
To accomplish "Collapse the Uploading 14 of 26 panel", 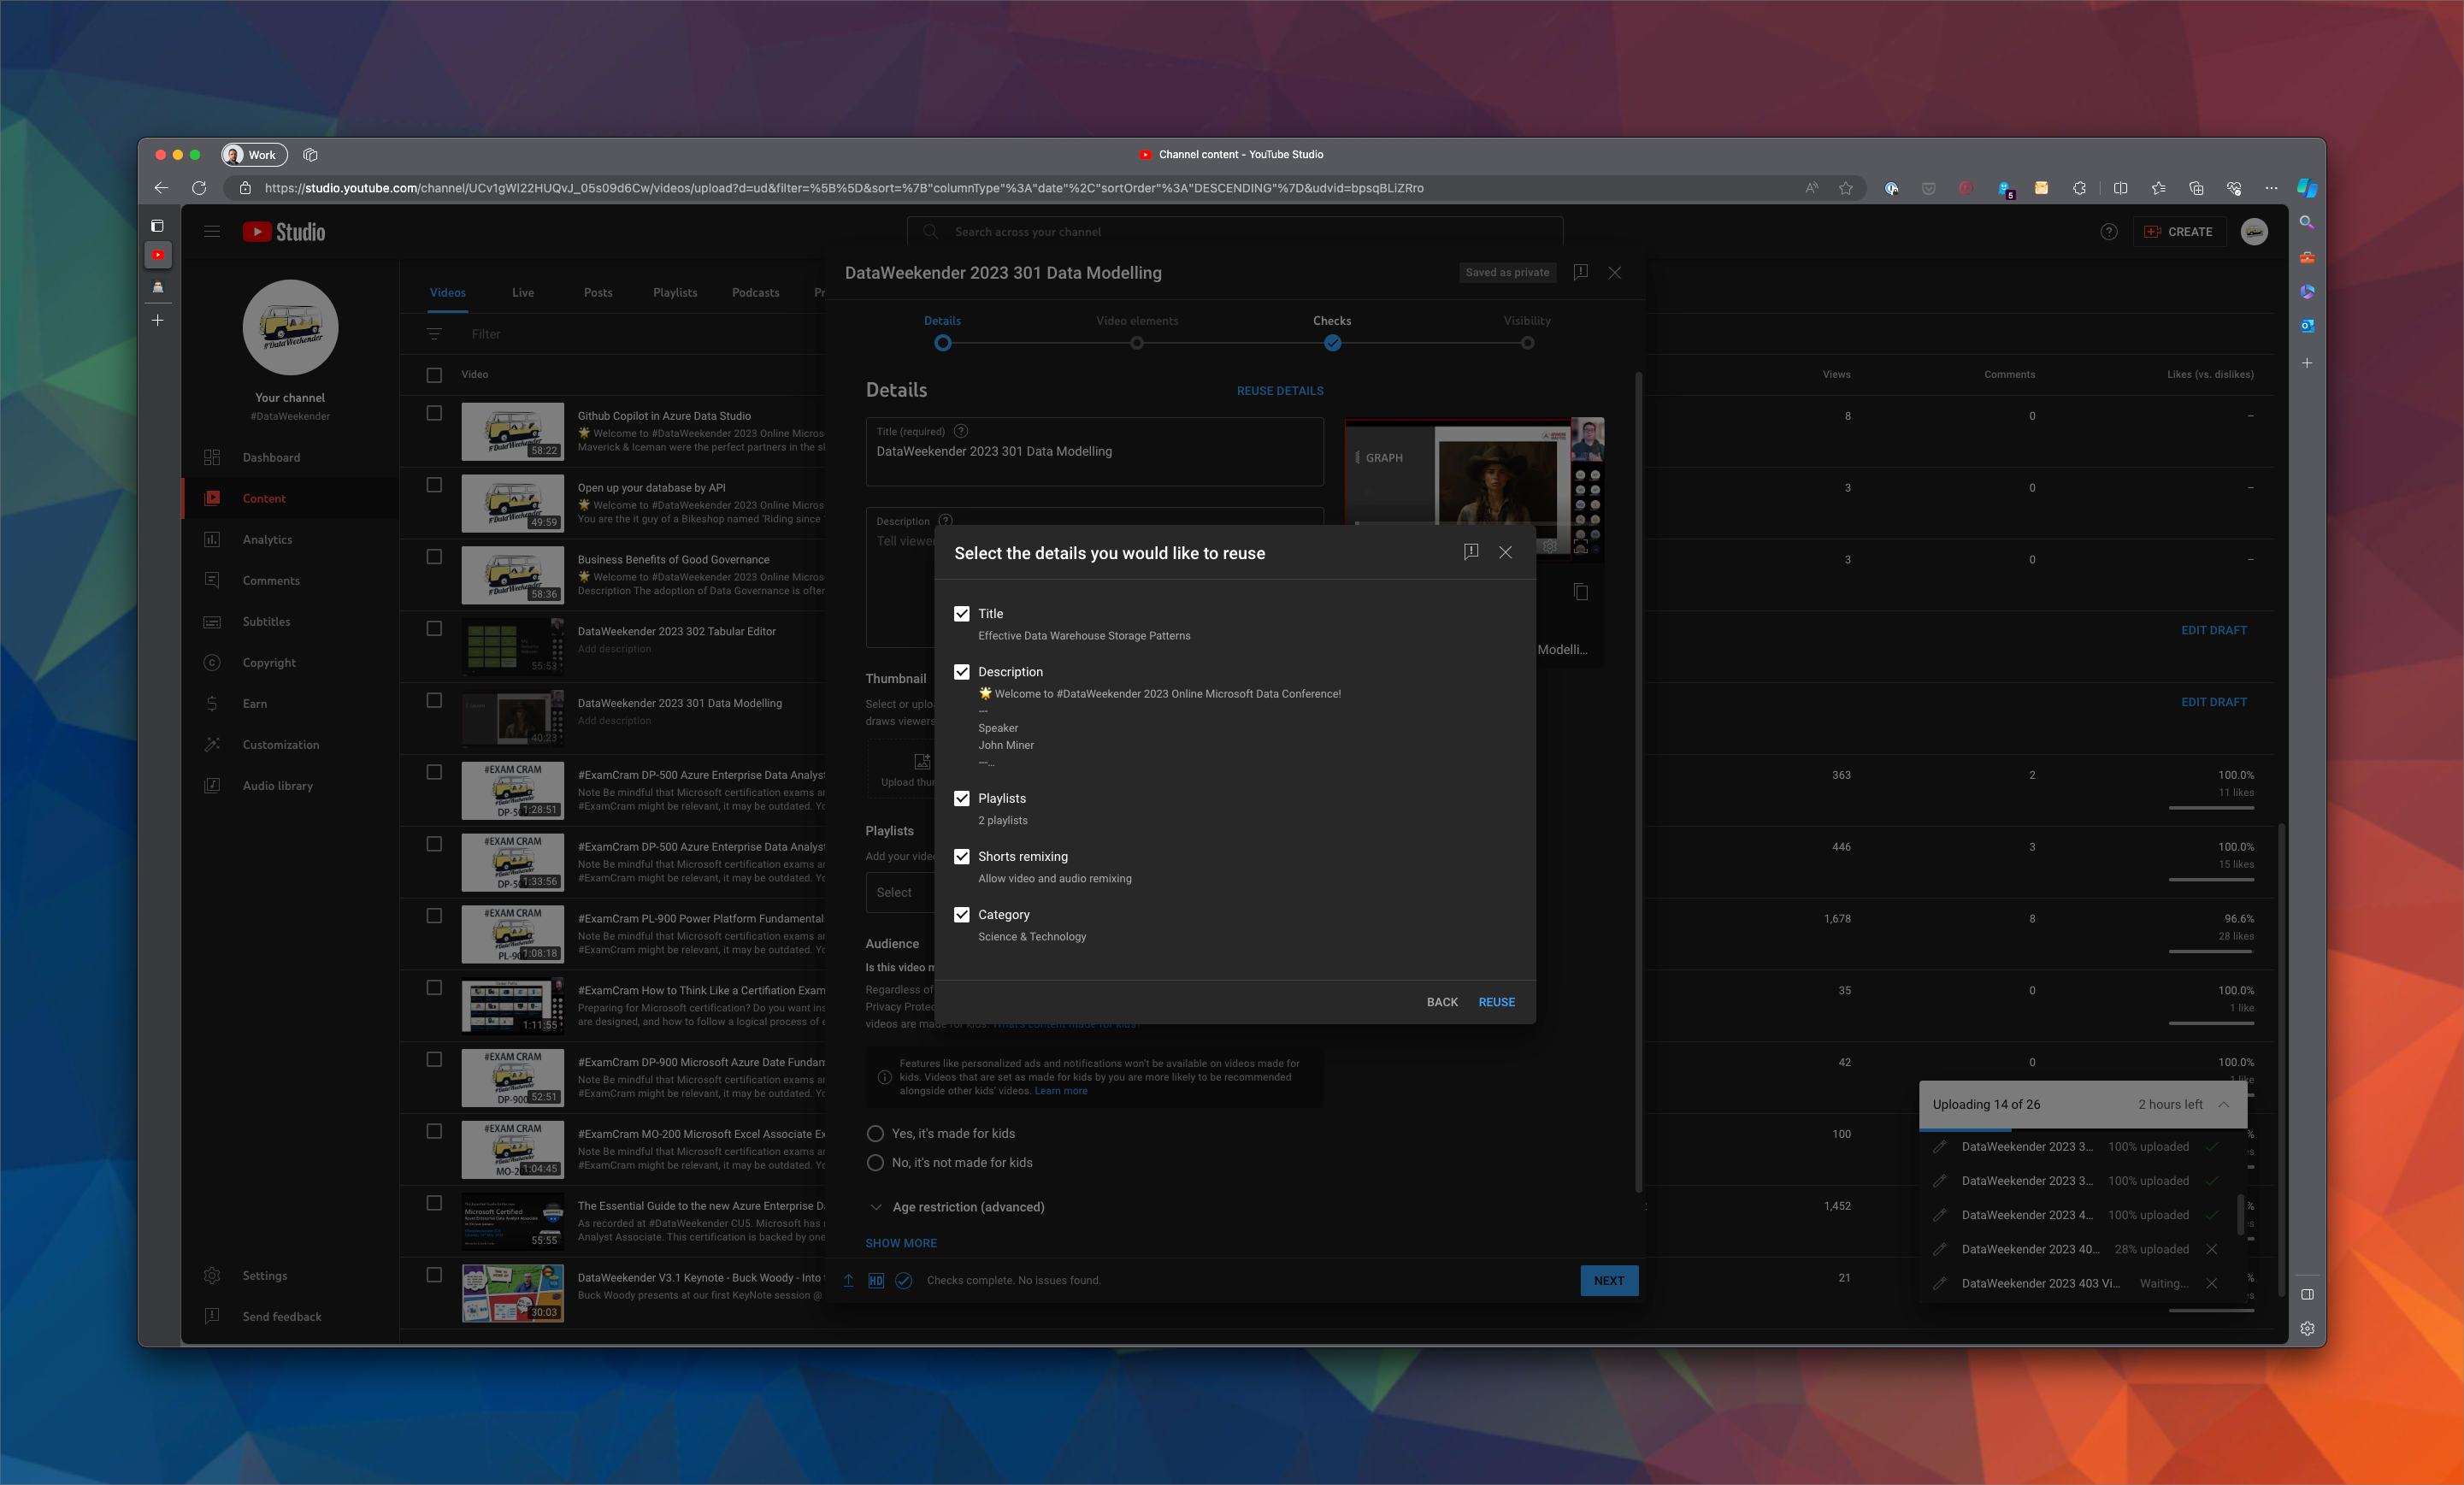I will pos(2224,1105).
